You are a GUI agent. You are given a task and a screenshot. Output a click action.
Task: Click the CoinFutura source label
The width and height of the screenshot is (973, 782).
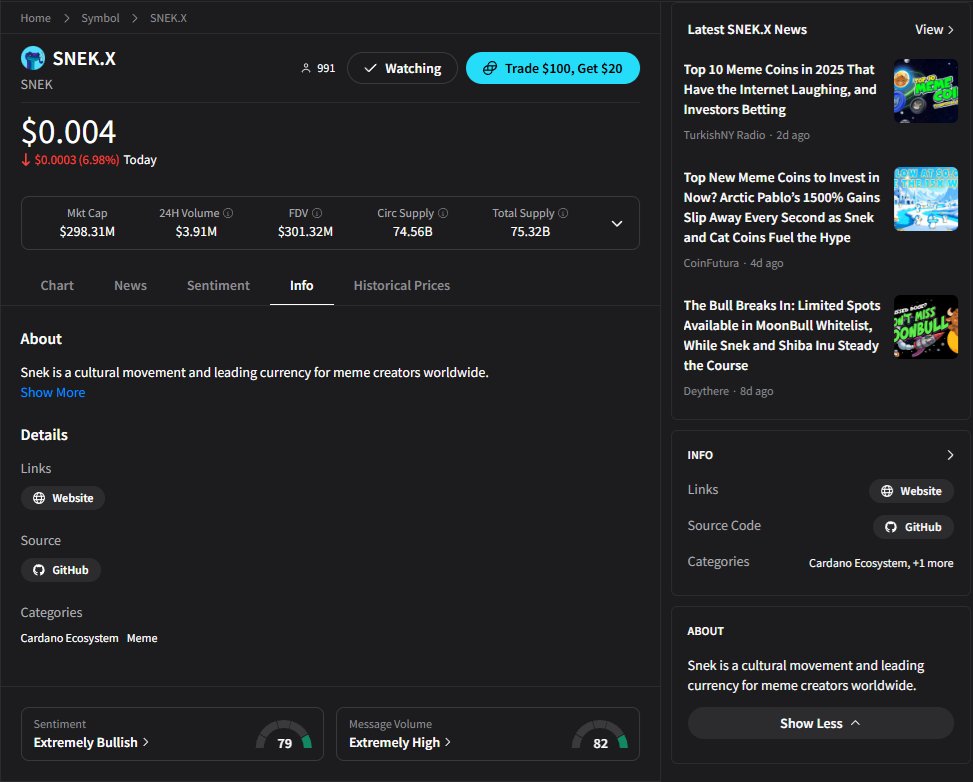tap(711, 263)
